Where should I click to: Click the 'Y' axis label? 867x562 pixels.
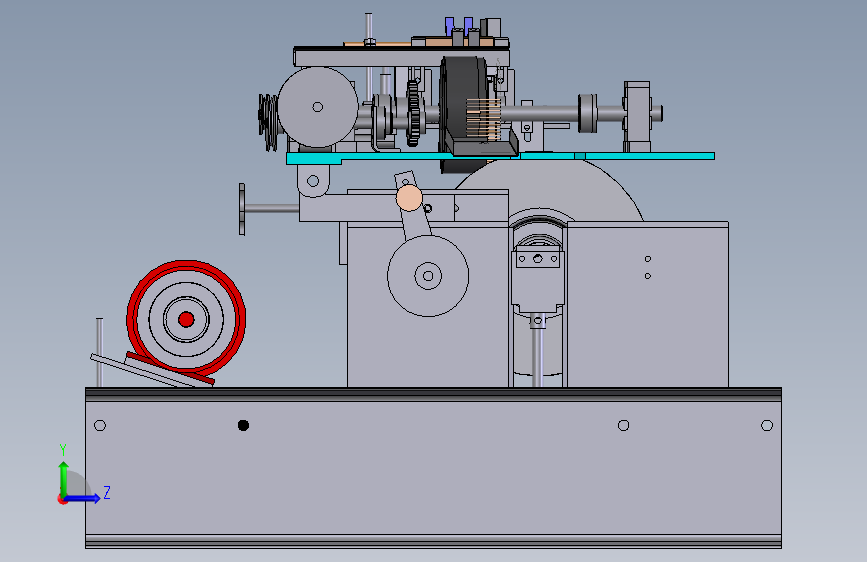click(x=63, y=450)
